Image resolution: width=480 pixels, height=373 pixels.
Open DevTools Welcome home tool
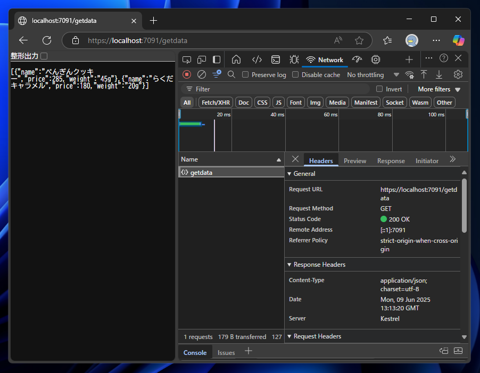coord(236,60)
